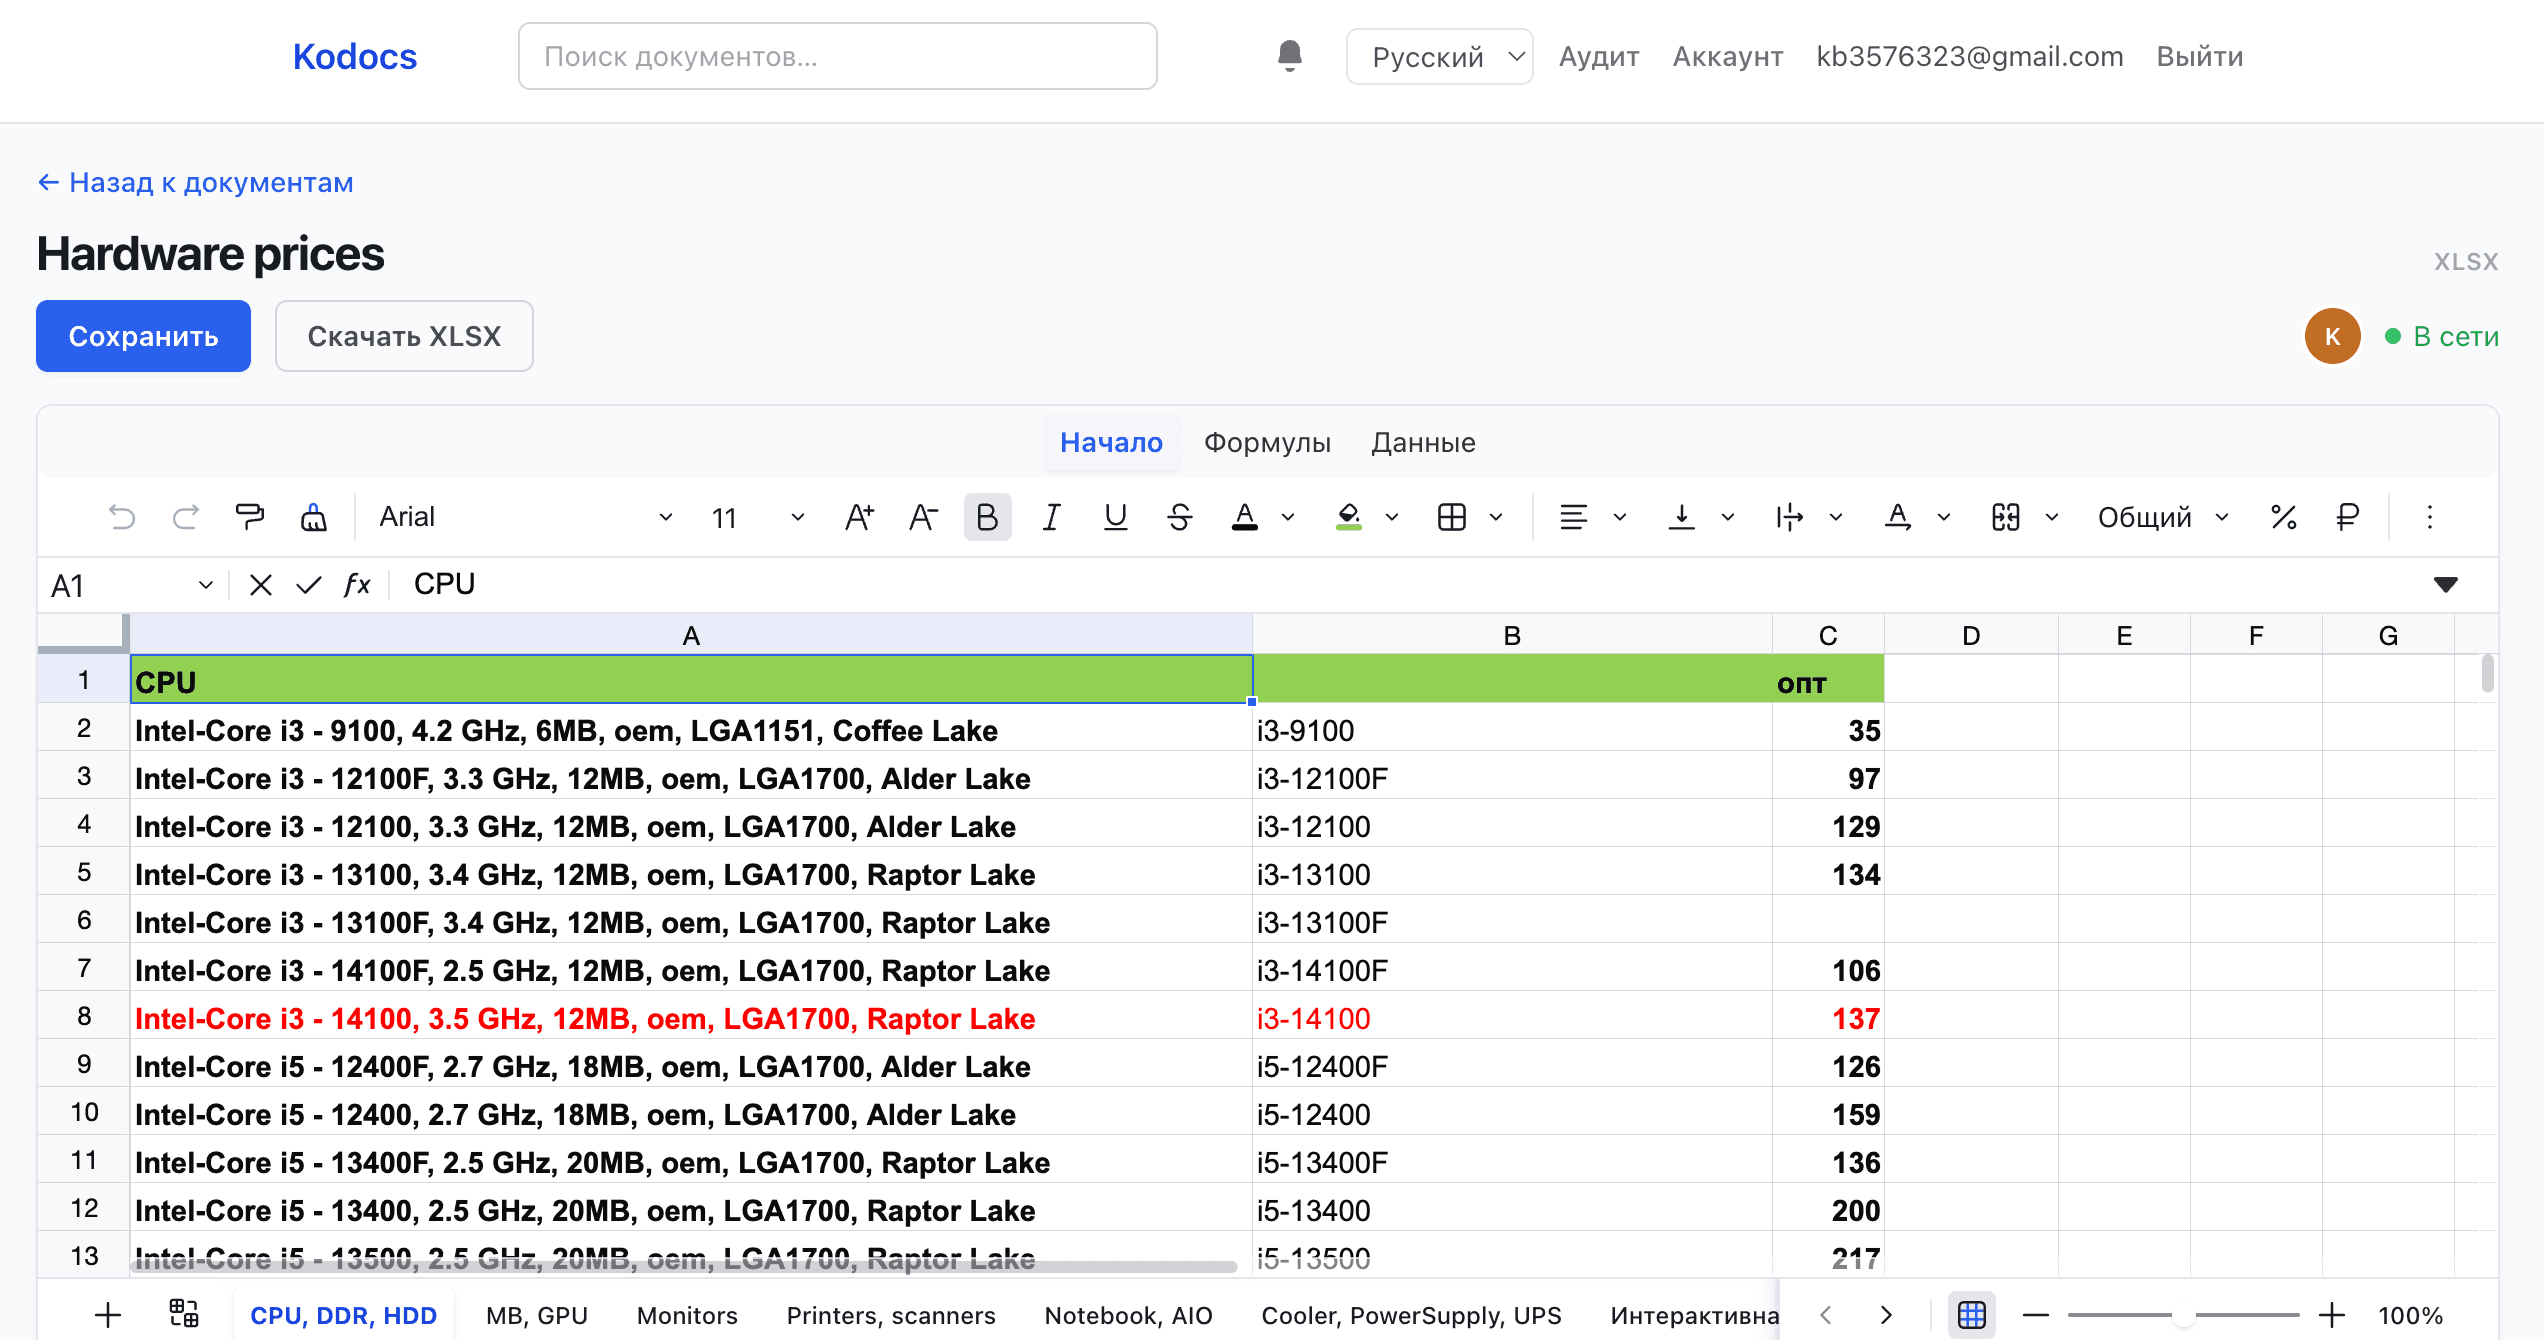Image resolution: width=2544 pixels, height=1340 pixels.
Task: Open the Общий number format dropdown
Action: (2164, 517)
